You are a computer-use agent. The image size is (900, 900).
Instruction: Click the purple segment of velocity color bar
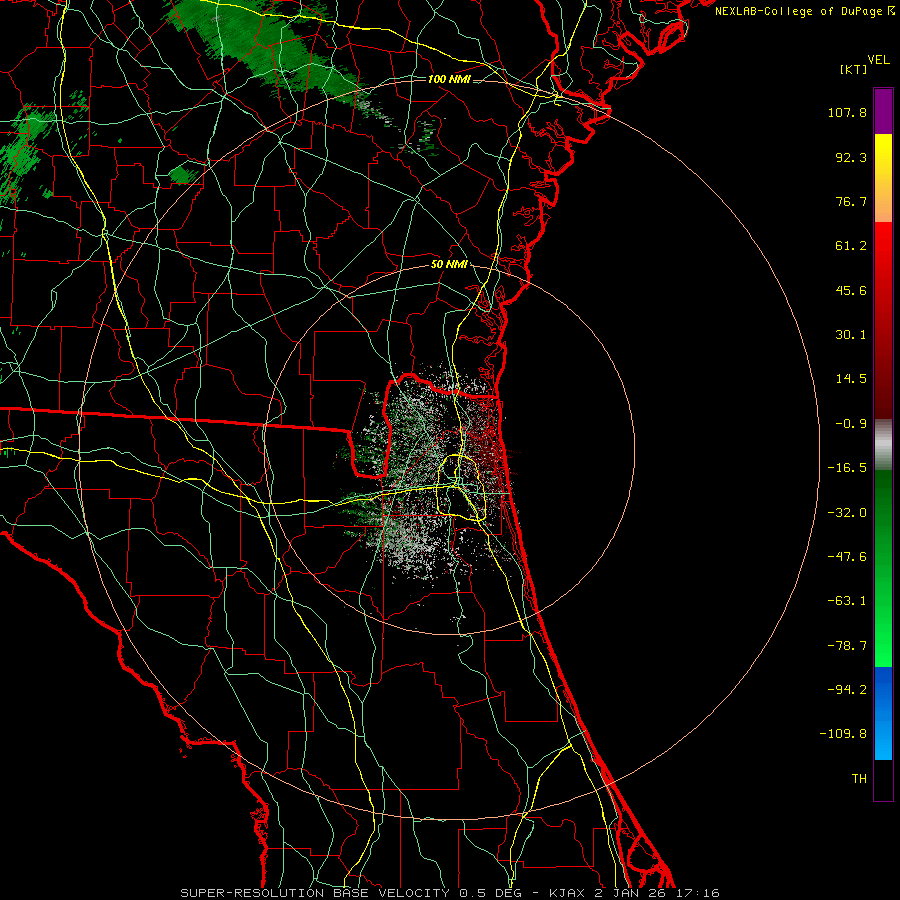(883, 112)
